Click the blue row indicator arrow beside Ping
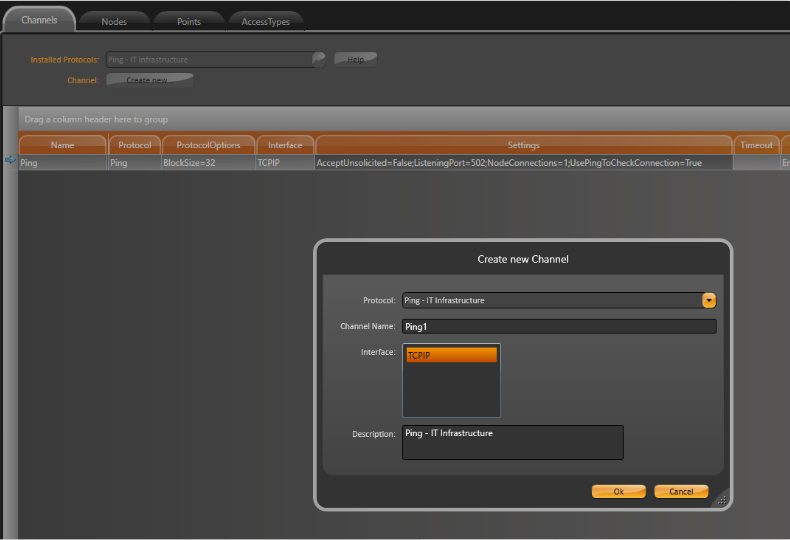The width and height of the screenshot is (790, 540). click(x=10, y=161)
